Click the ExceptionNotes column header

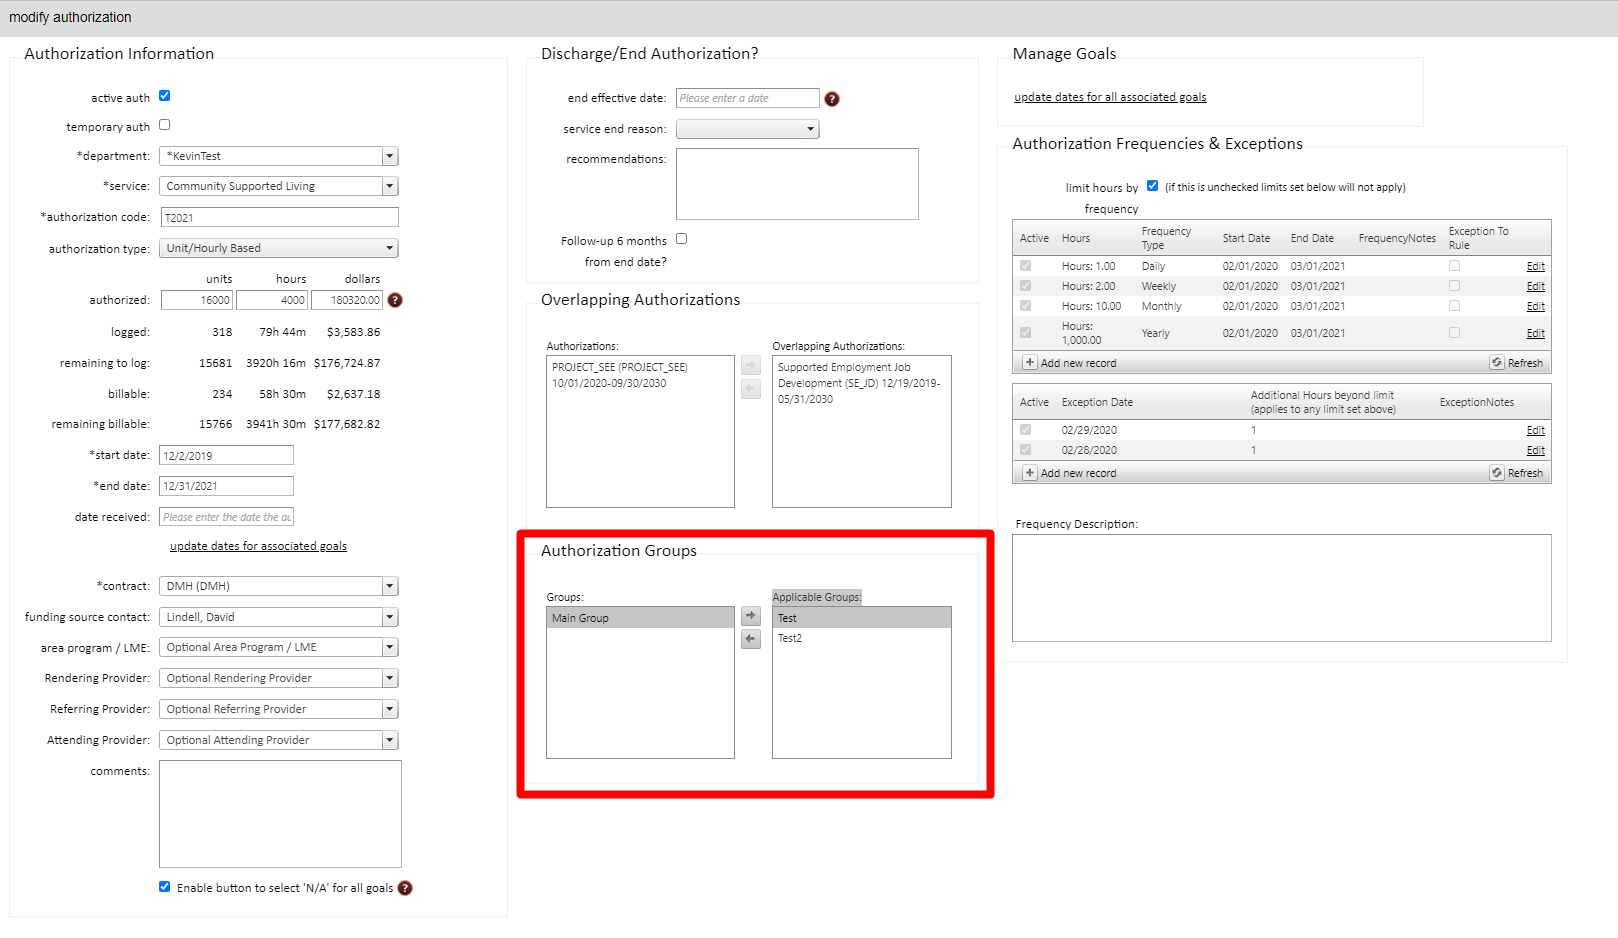(x=1477, y=402)
